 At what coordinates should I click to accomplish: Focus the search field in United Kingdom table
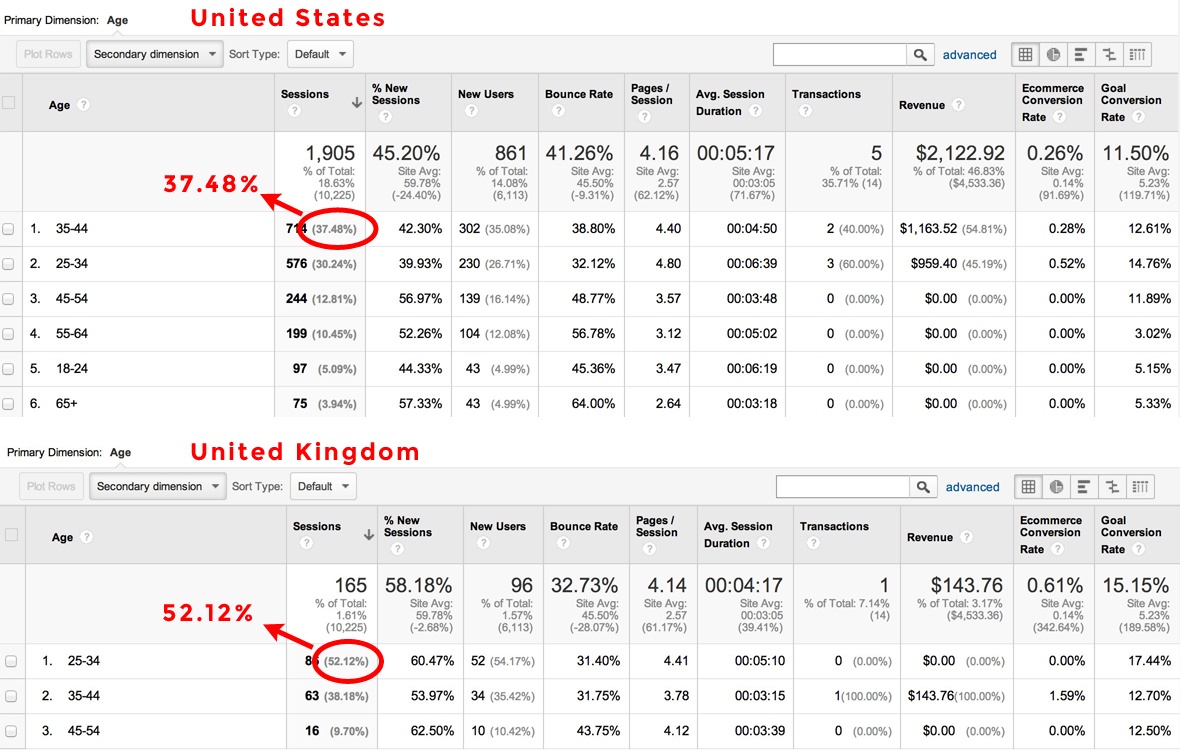pyautogui.click(x=842, y=487)
